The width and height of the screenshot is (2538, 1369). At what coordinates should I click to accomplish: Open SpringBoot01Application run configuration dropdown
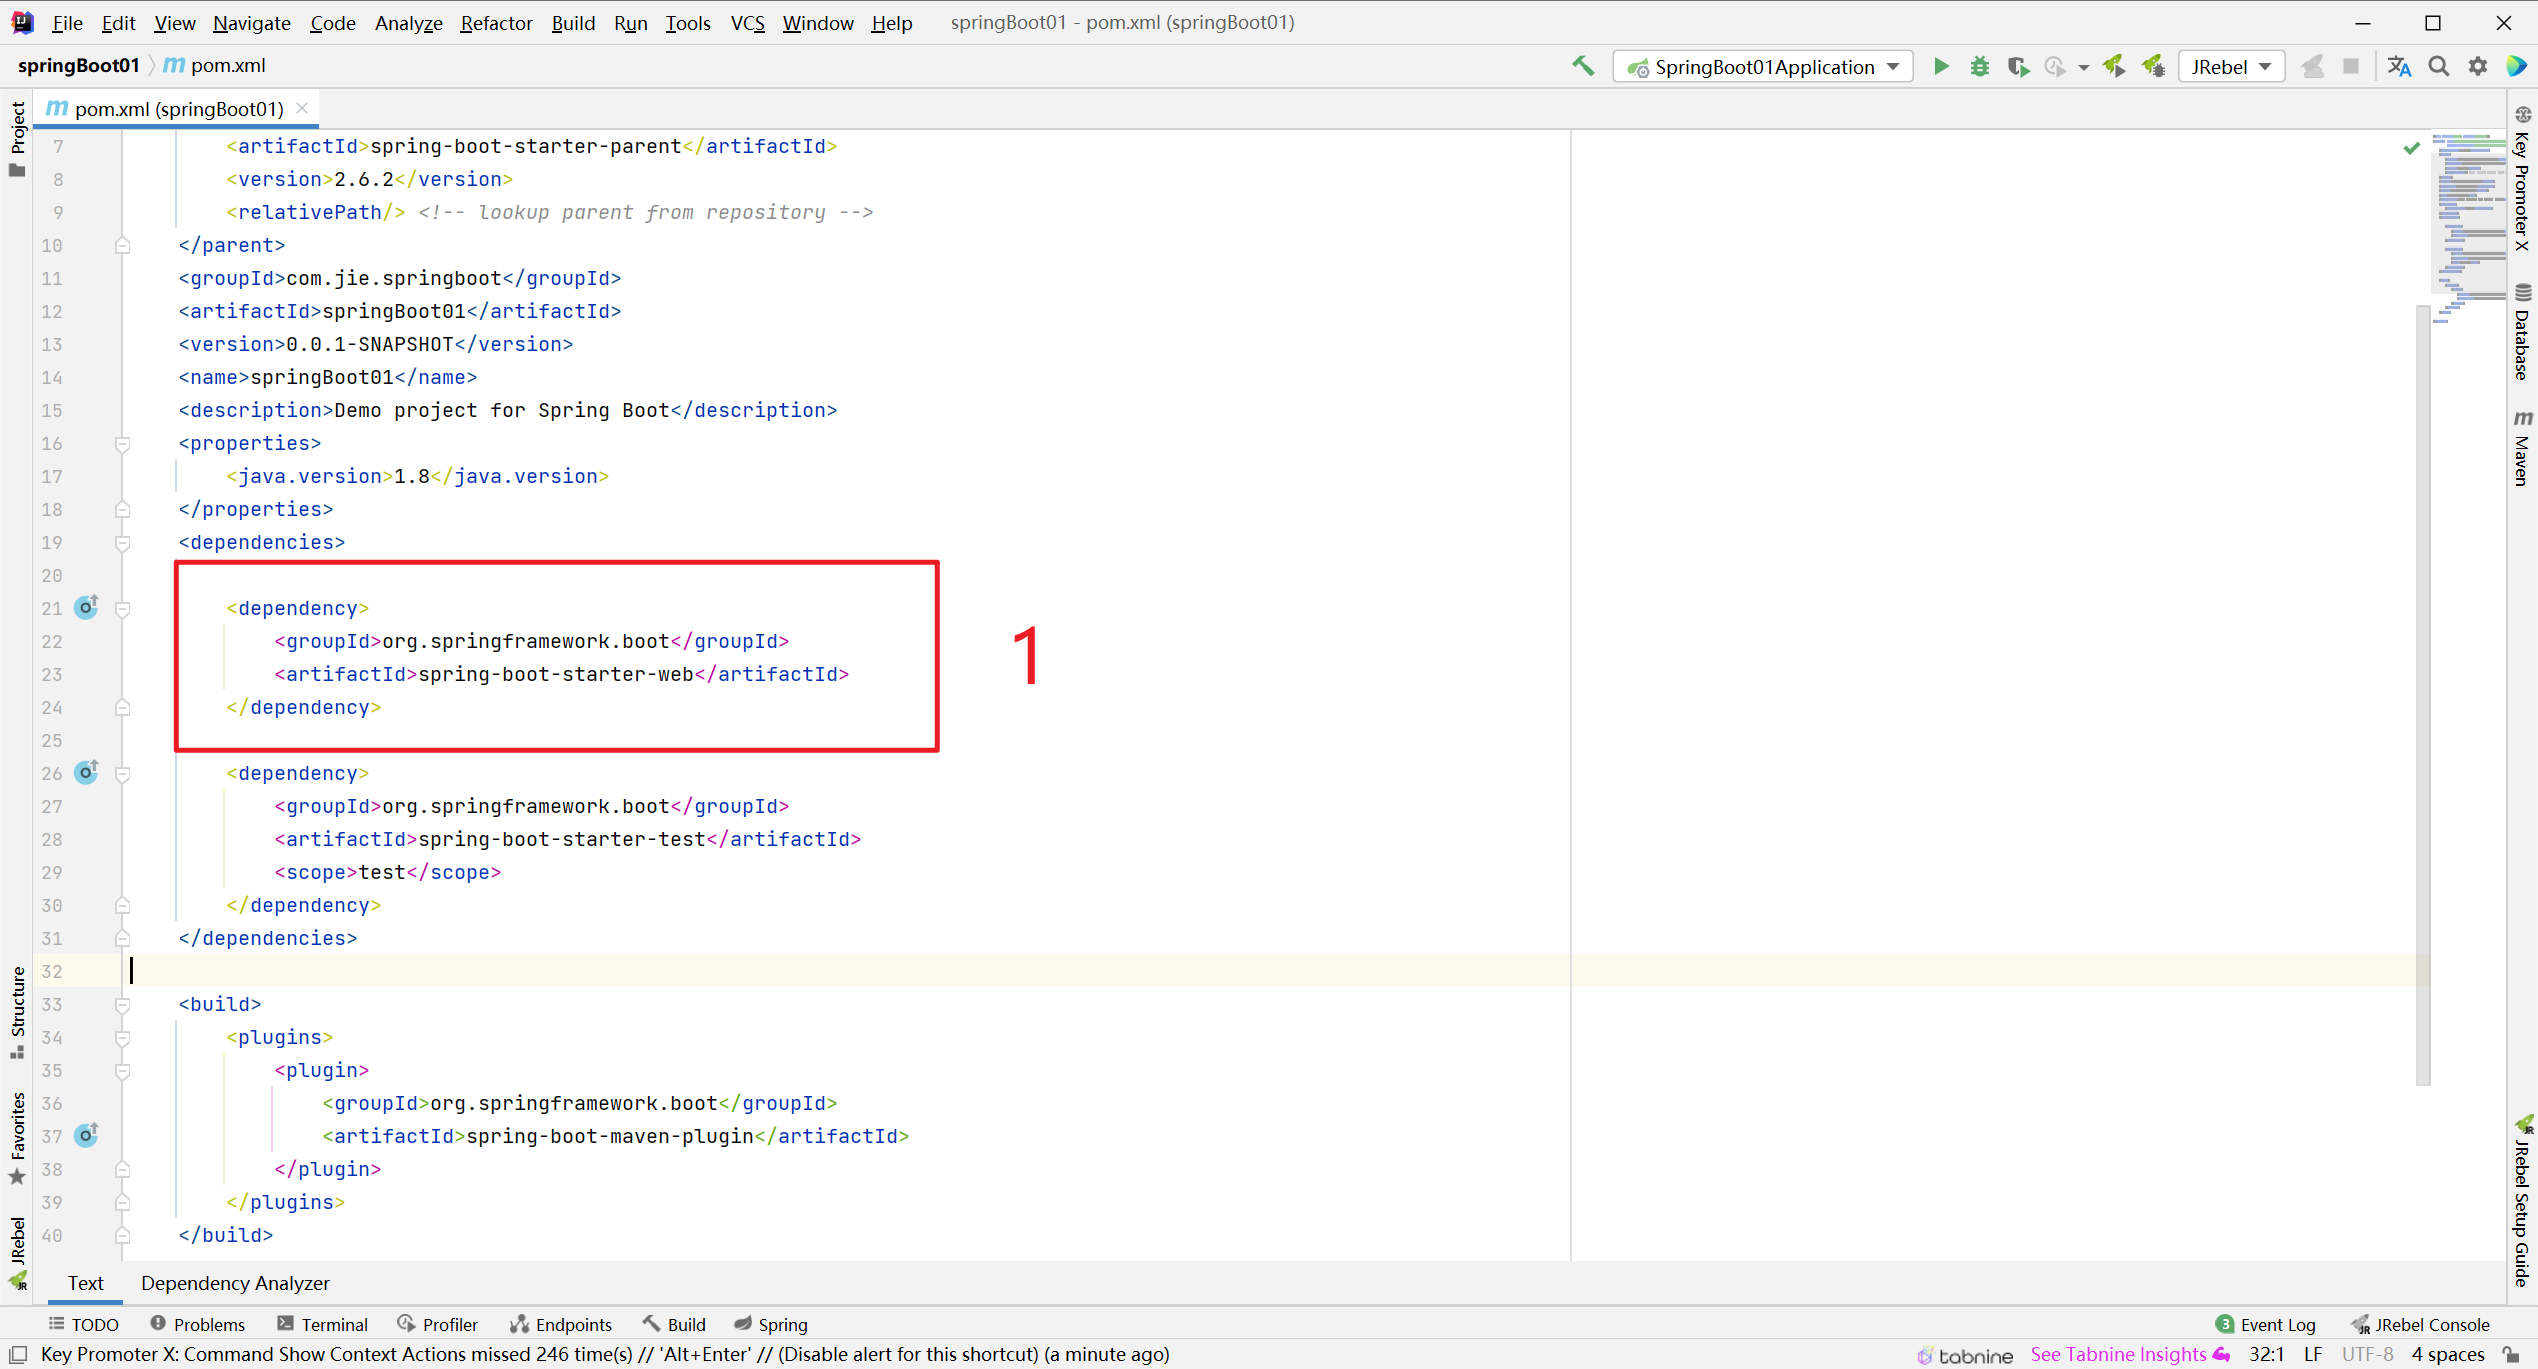[x=1764, y=67]
